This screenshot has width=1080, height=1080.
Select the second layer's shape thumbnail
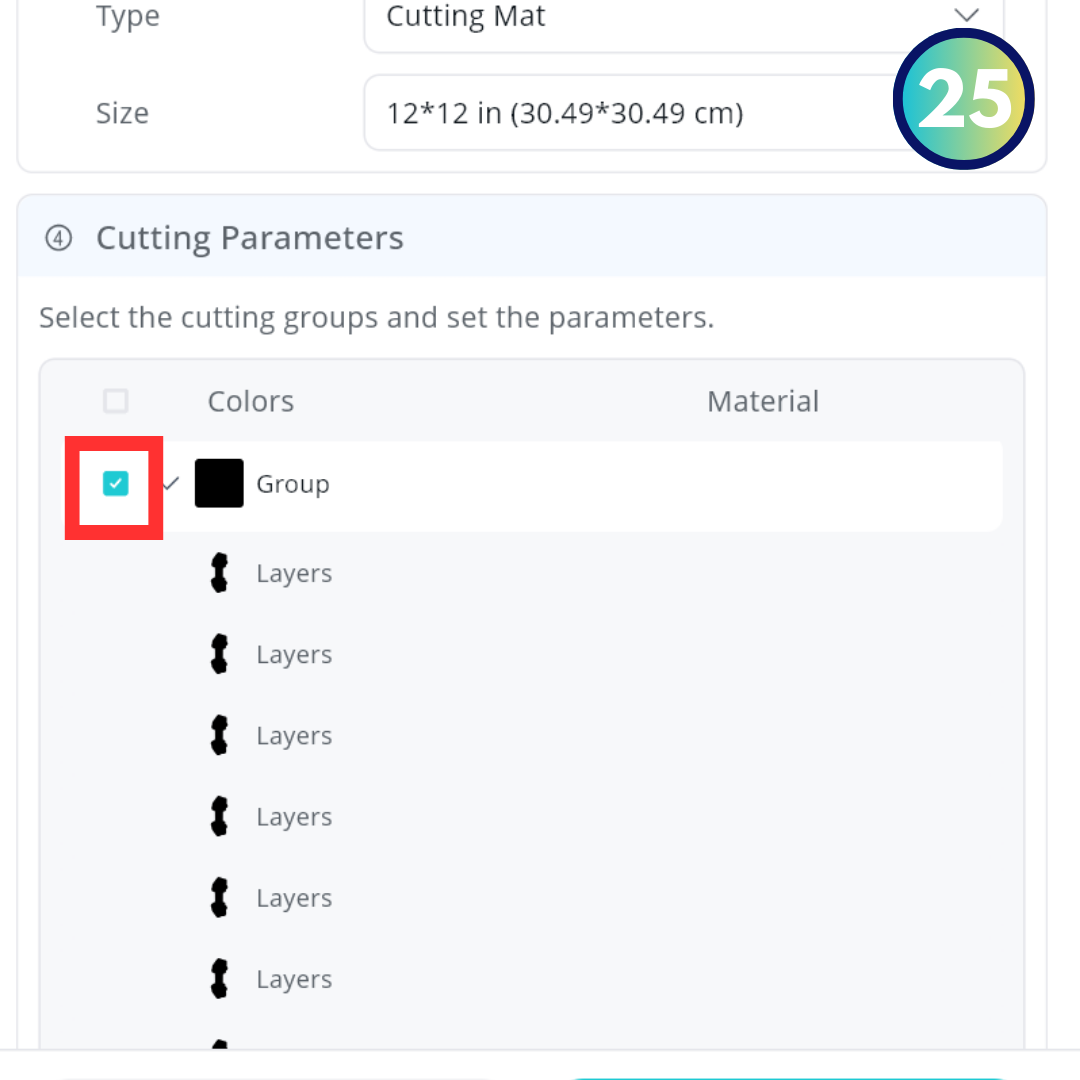219,655
